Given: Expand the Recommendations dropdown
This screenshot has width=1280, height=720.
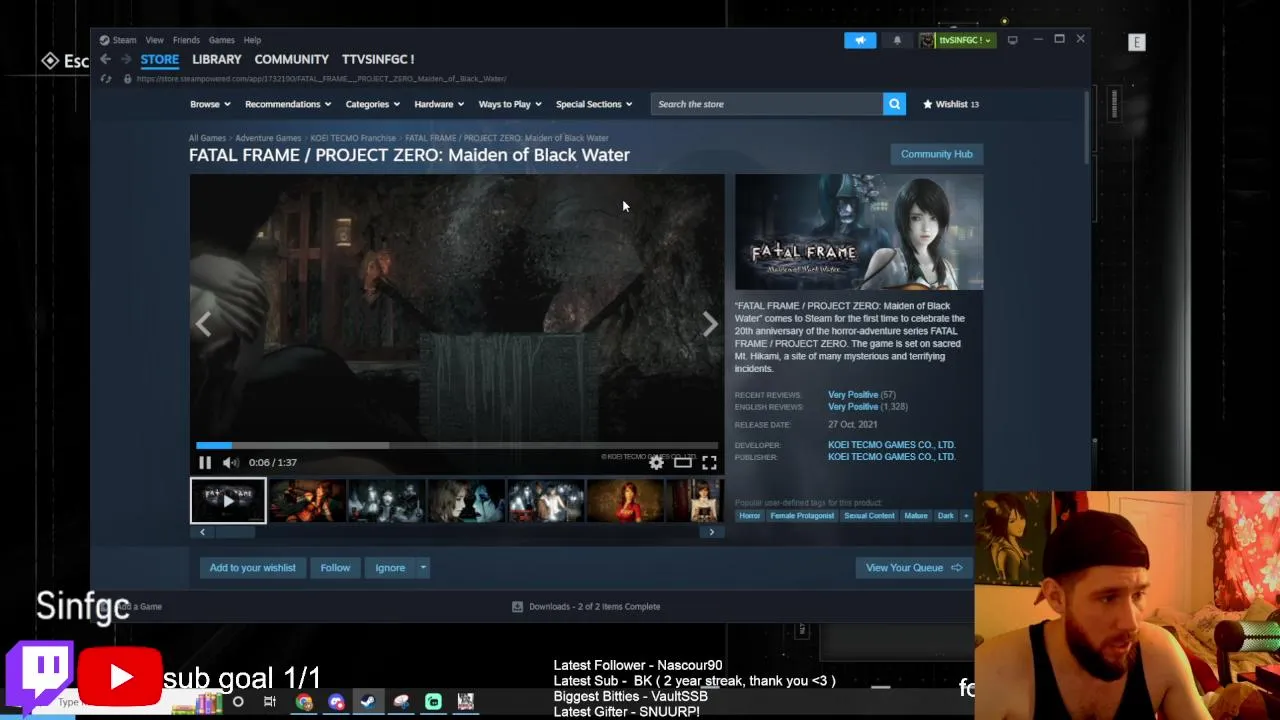Looking at the screenshot, I should (288, 104).
